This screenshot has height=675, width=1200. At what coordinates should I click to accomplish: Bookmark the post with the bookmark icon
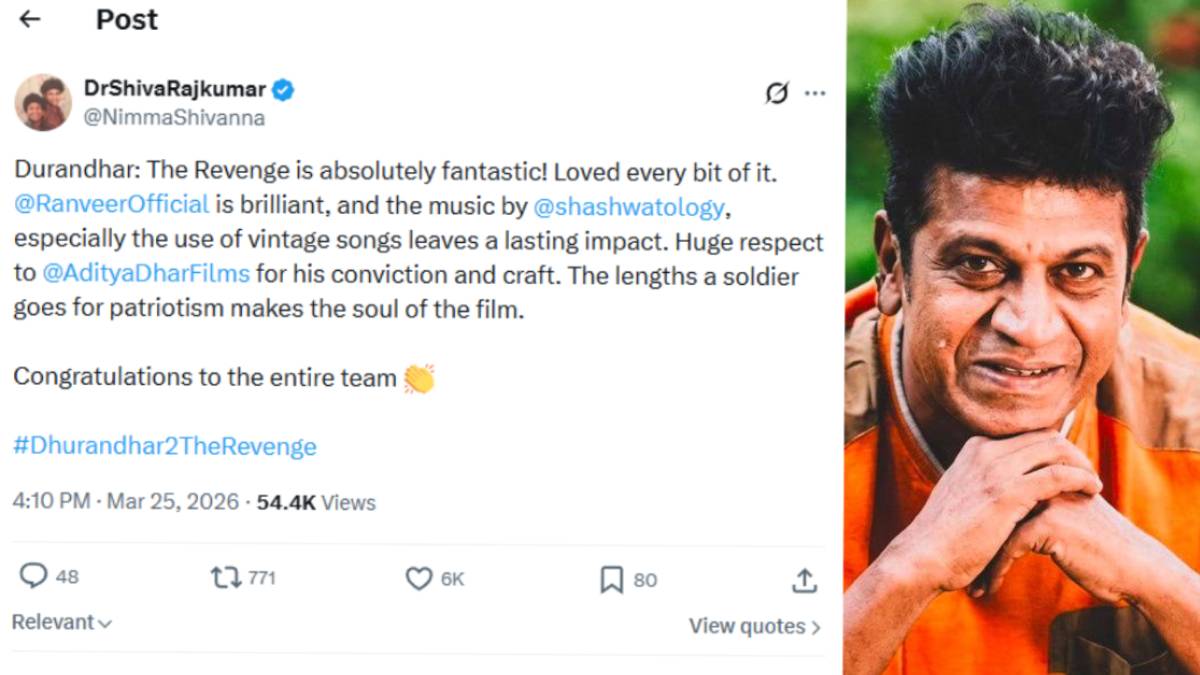[612, 577]
